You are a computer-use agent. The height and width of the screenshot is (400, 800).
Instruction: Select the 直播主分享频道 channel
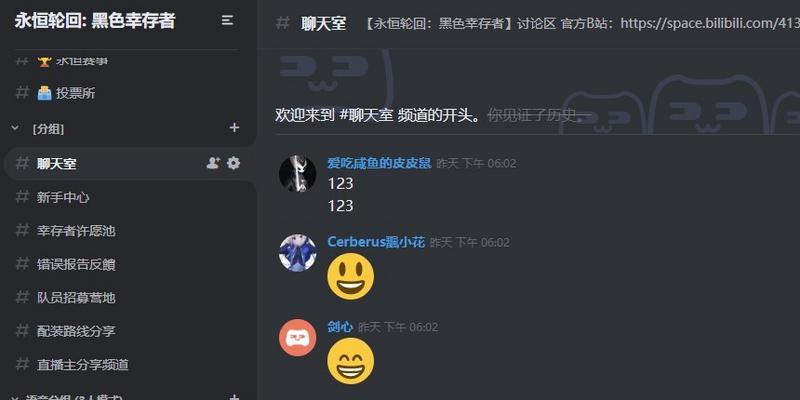(130, 365)
